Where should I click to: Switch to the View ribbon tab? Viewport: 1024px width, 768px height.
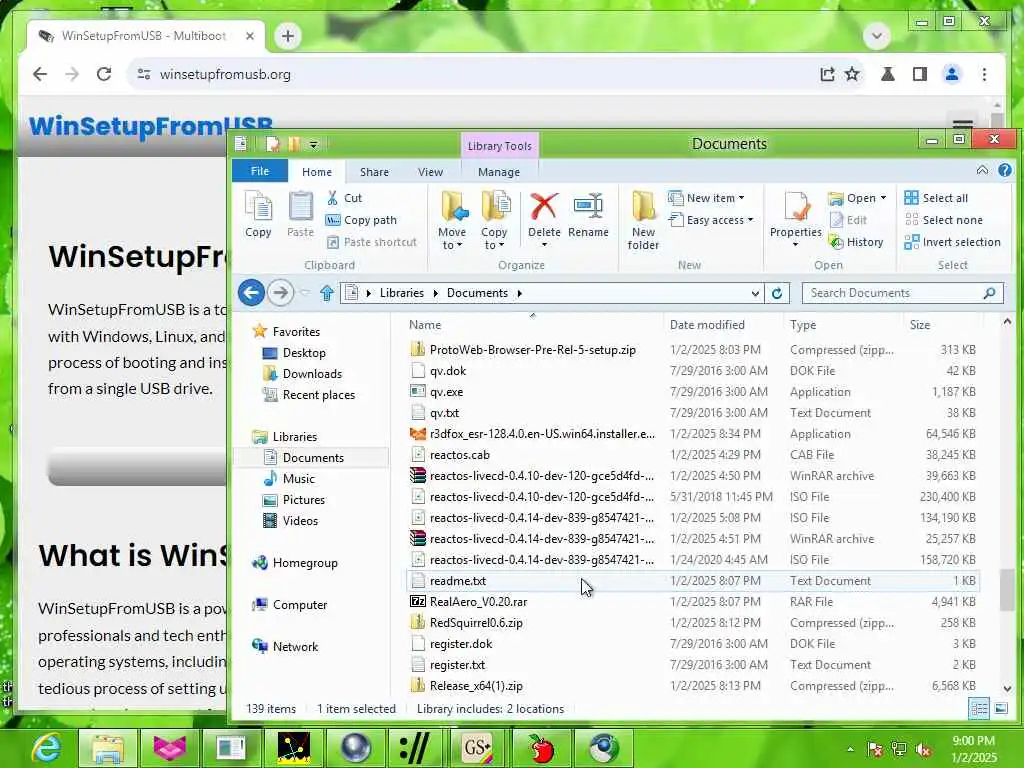click(430, 172)
